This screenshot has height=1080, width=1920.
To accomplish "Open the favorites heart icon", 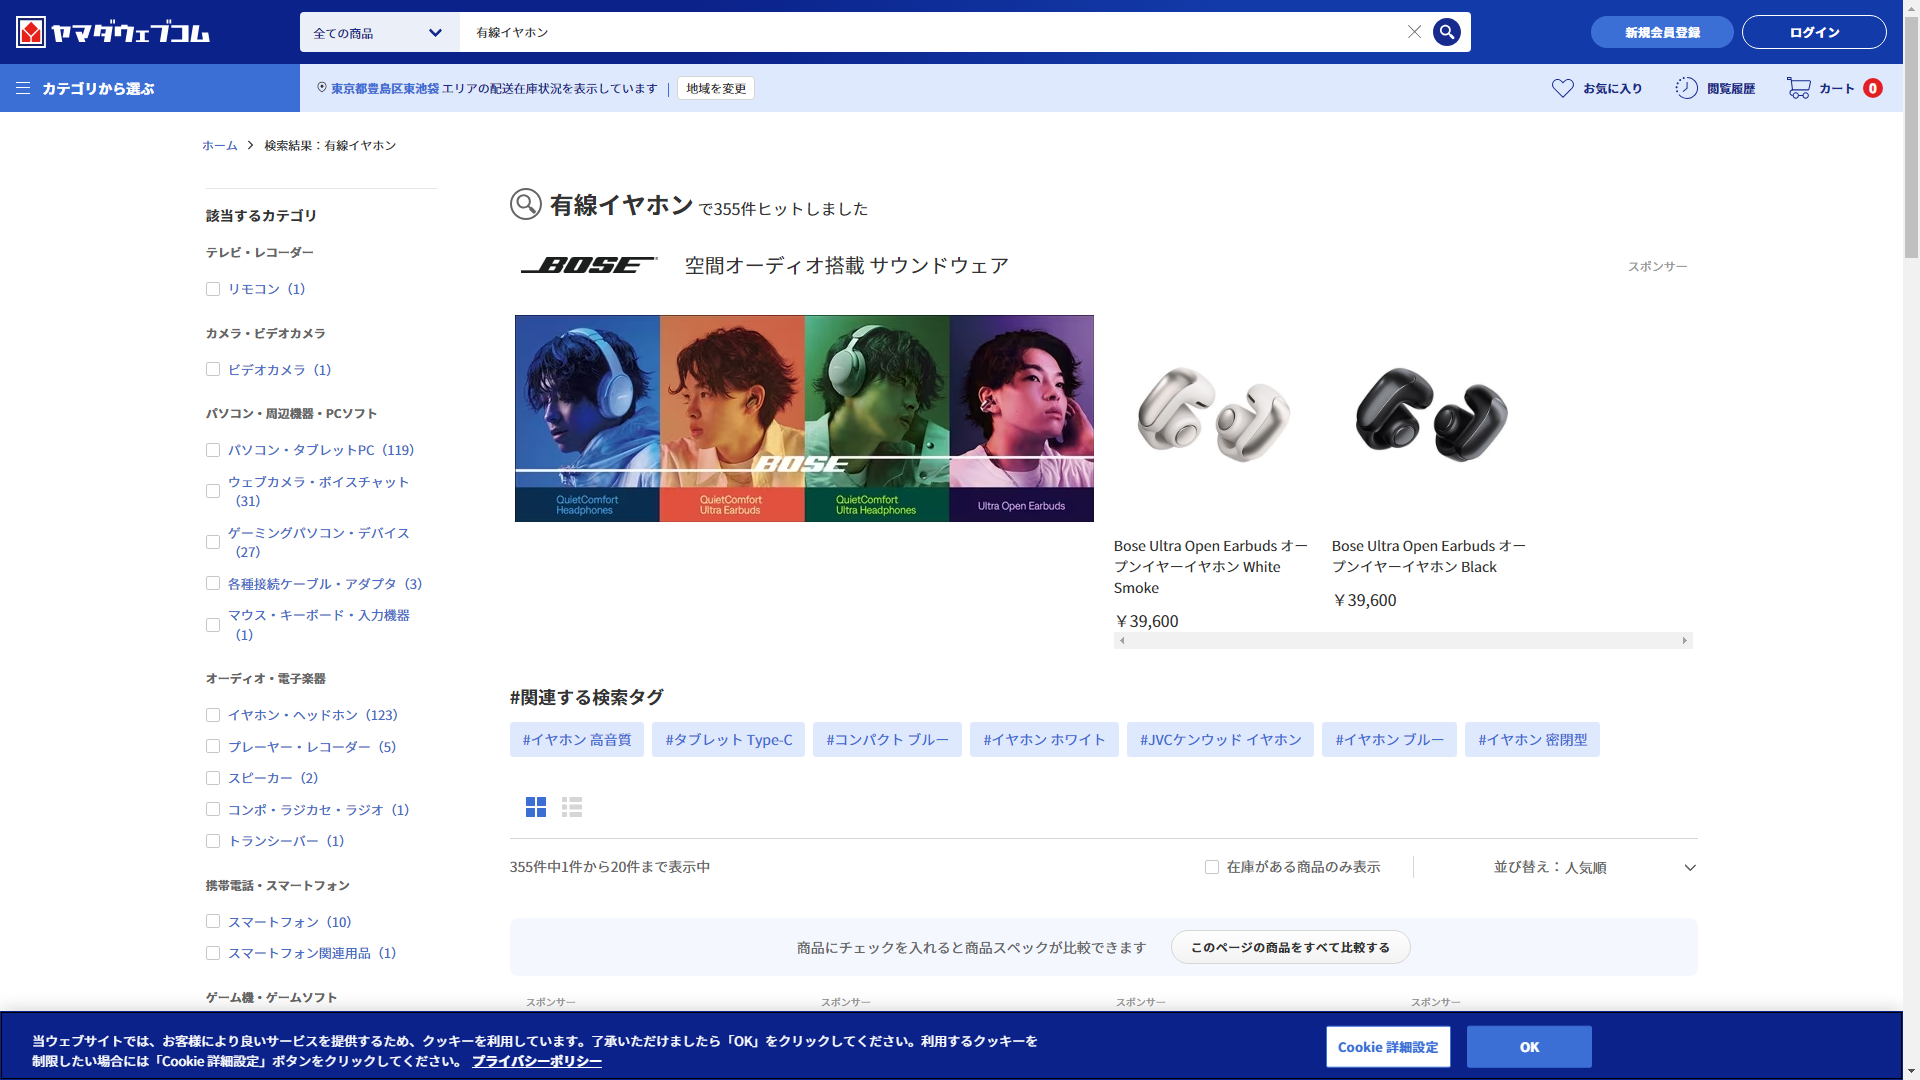I will pyautogui.click(x=1562, y=88).
